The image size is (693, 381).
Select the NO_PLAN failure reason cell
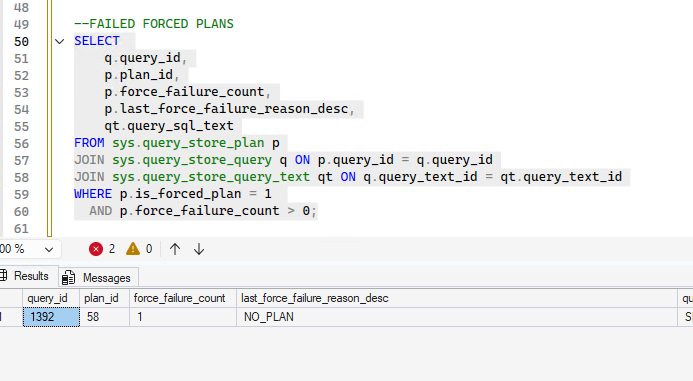coord(457,317)
